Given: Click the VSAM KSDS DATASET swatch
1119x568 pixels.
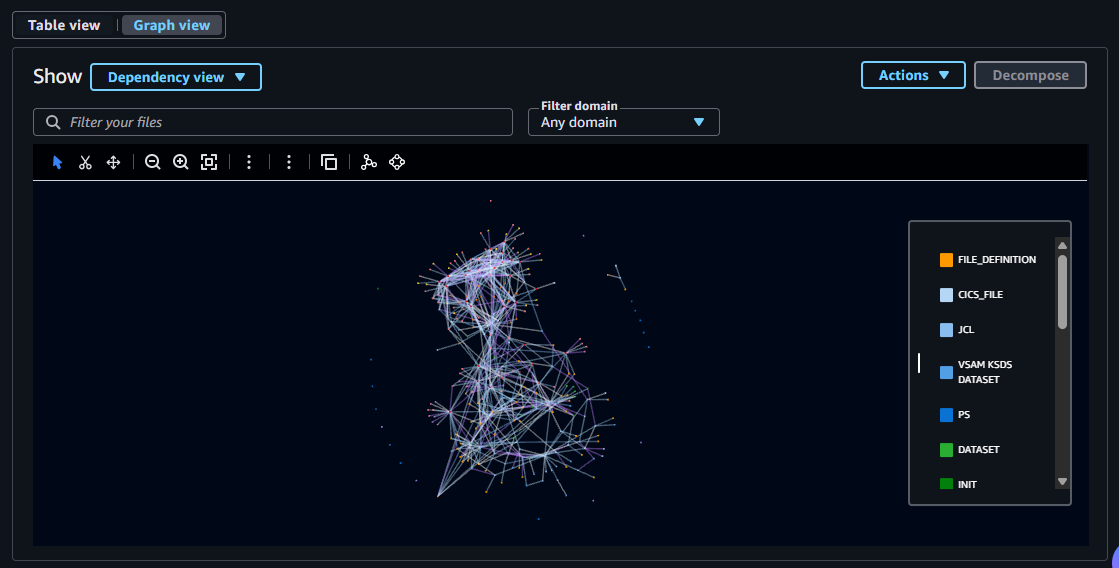Looking at the screenshot, I should click(946, 372).
